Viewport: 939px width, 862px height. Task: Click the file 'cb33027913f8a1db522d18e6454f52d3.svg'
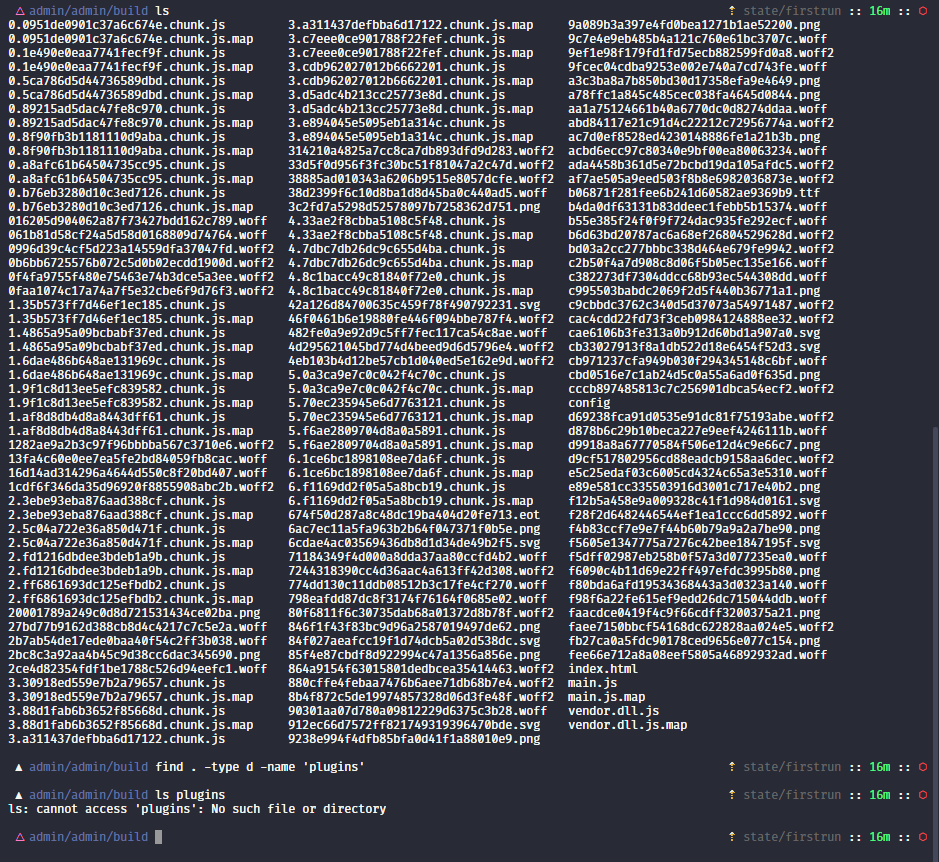[x=693, y=347]
